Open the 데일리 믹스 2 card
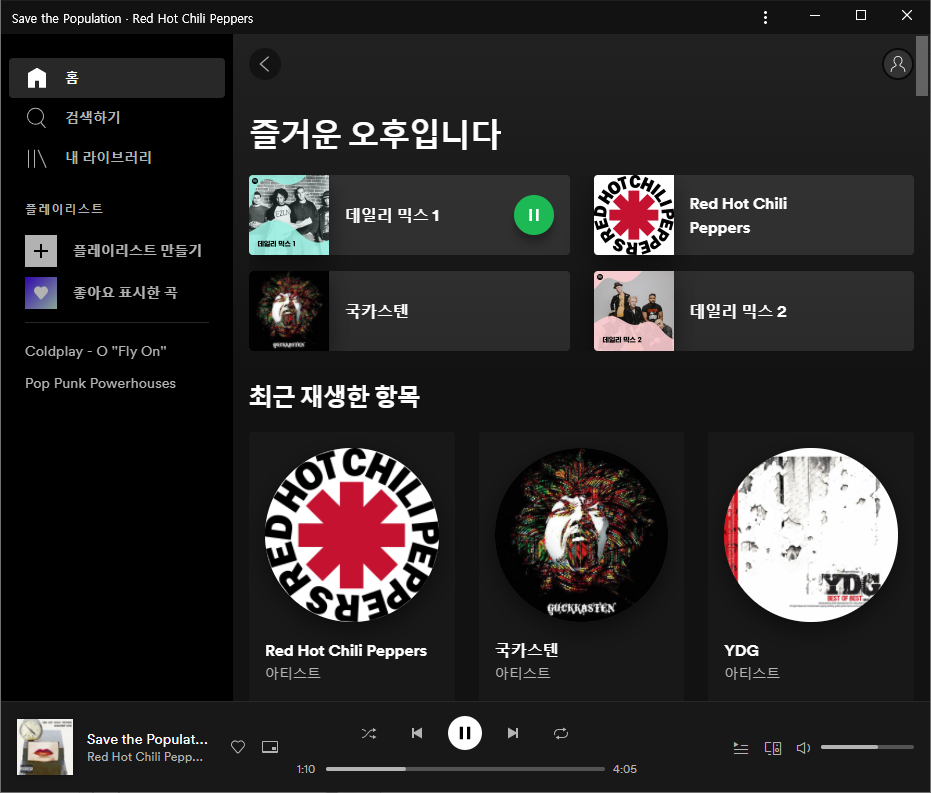 [x=753, y=311]
